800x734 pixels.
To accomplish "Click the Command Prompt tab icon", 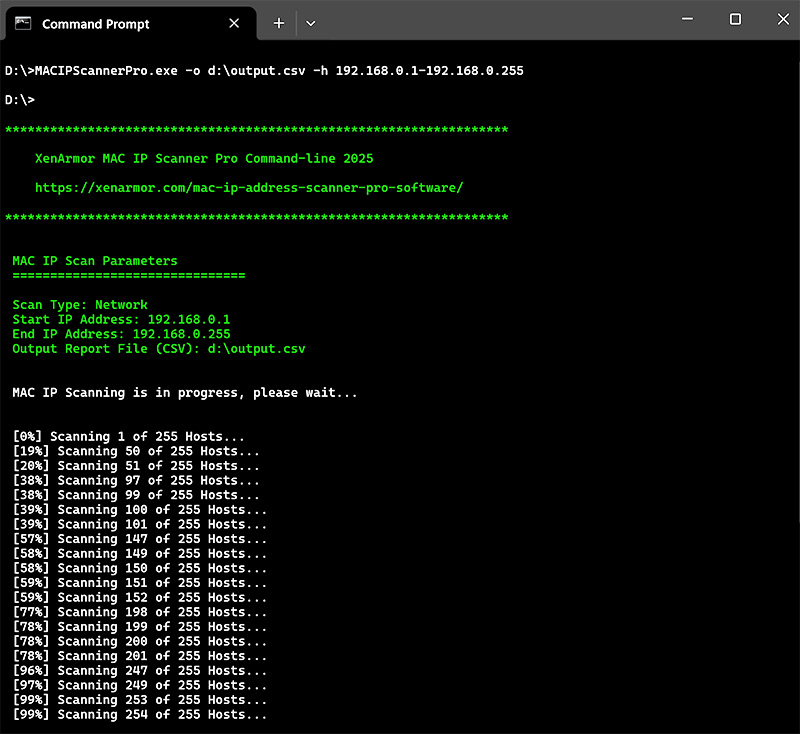I will coord(23,23).
